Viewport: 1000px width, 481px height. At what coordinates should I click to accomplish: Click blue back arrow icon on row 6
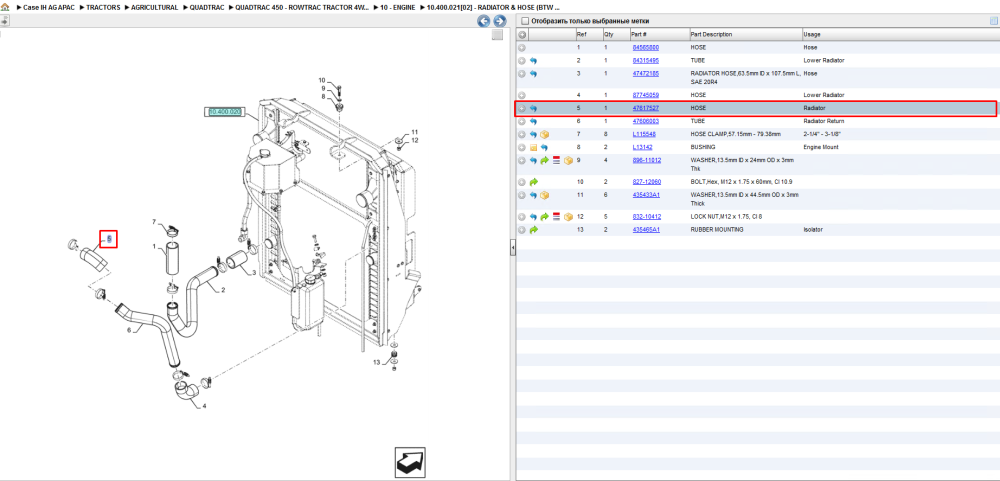[x=534, y=121]
